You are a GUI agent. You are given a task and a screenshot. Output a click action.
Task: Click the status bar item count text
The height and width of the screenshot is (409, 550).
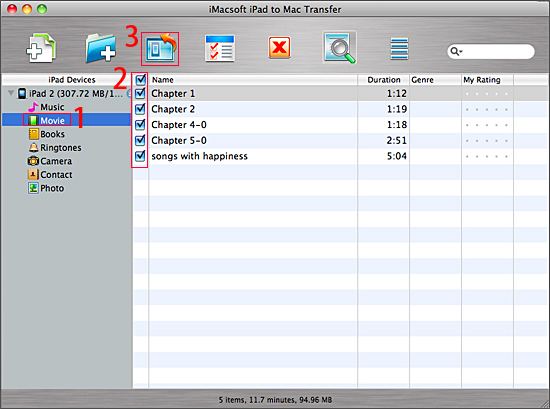[x=275, y=400]
